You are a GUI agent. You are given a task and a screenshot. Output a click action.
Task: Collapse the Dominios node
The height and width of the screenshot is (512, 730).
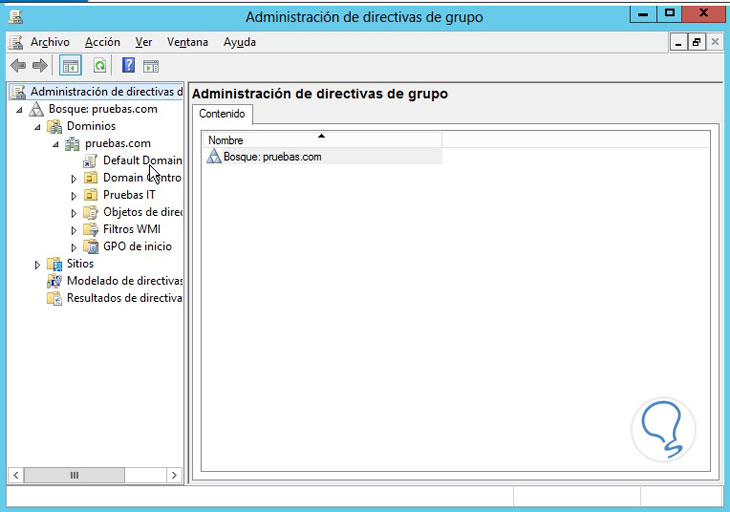[37, 127]
